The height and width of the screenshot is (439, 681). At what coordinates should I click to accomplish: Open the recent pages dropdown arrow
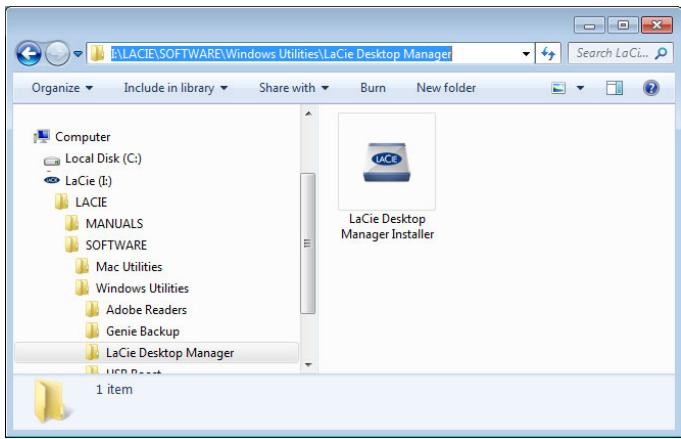pyautogui.click(x=78, y=54)
